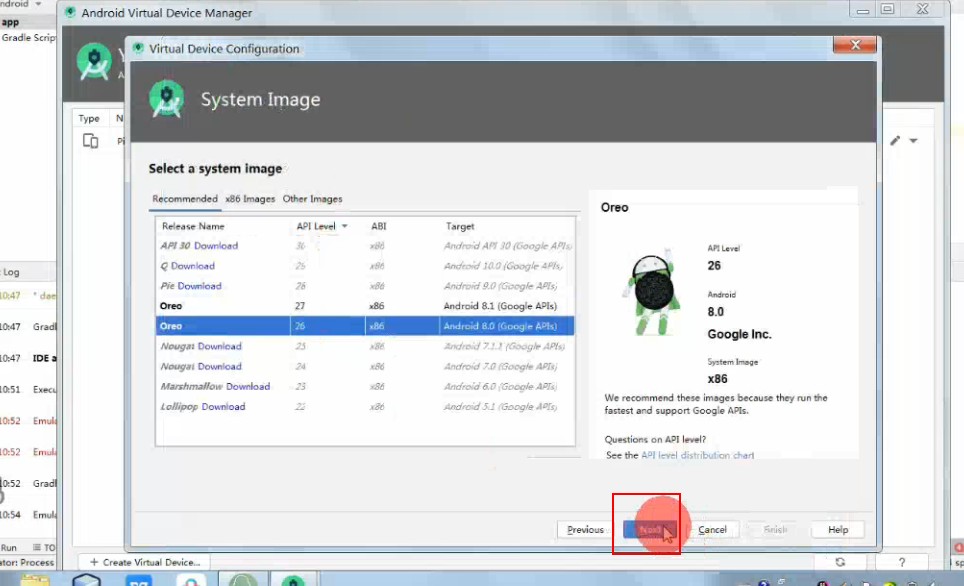Click the Type column header in AVD Manager
The image size is (964, 586).
(x=89, y=118)
